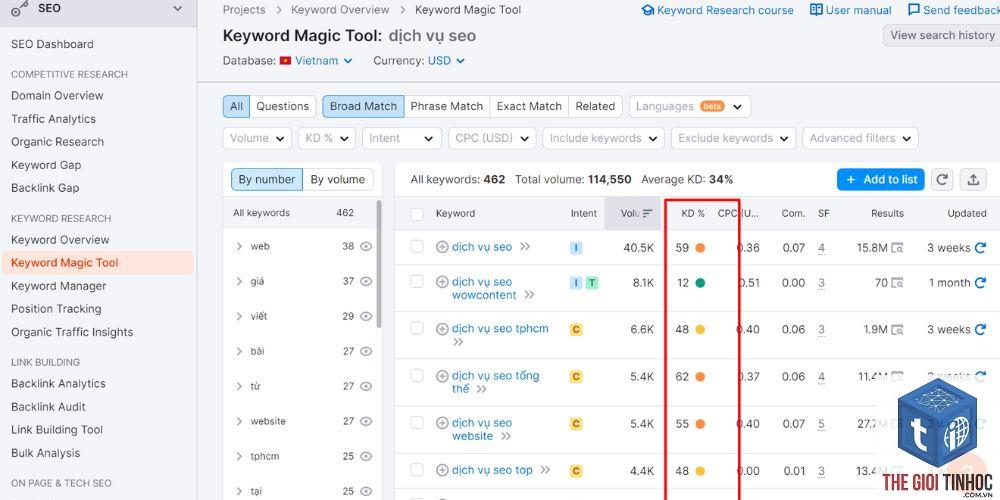The height and width of the screenshot is (500, 1000).
Task: Click the green KD dot in wowcontent row
Action: [x=700, y=283]
